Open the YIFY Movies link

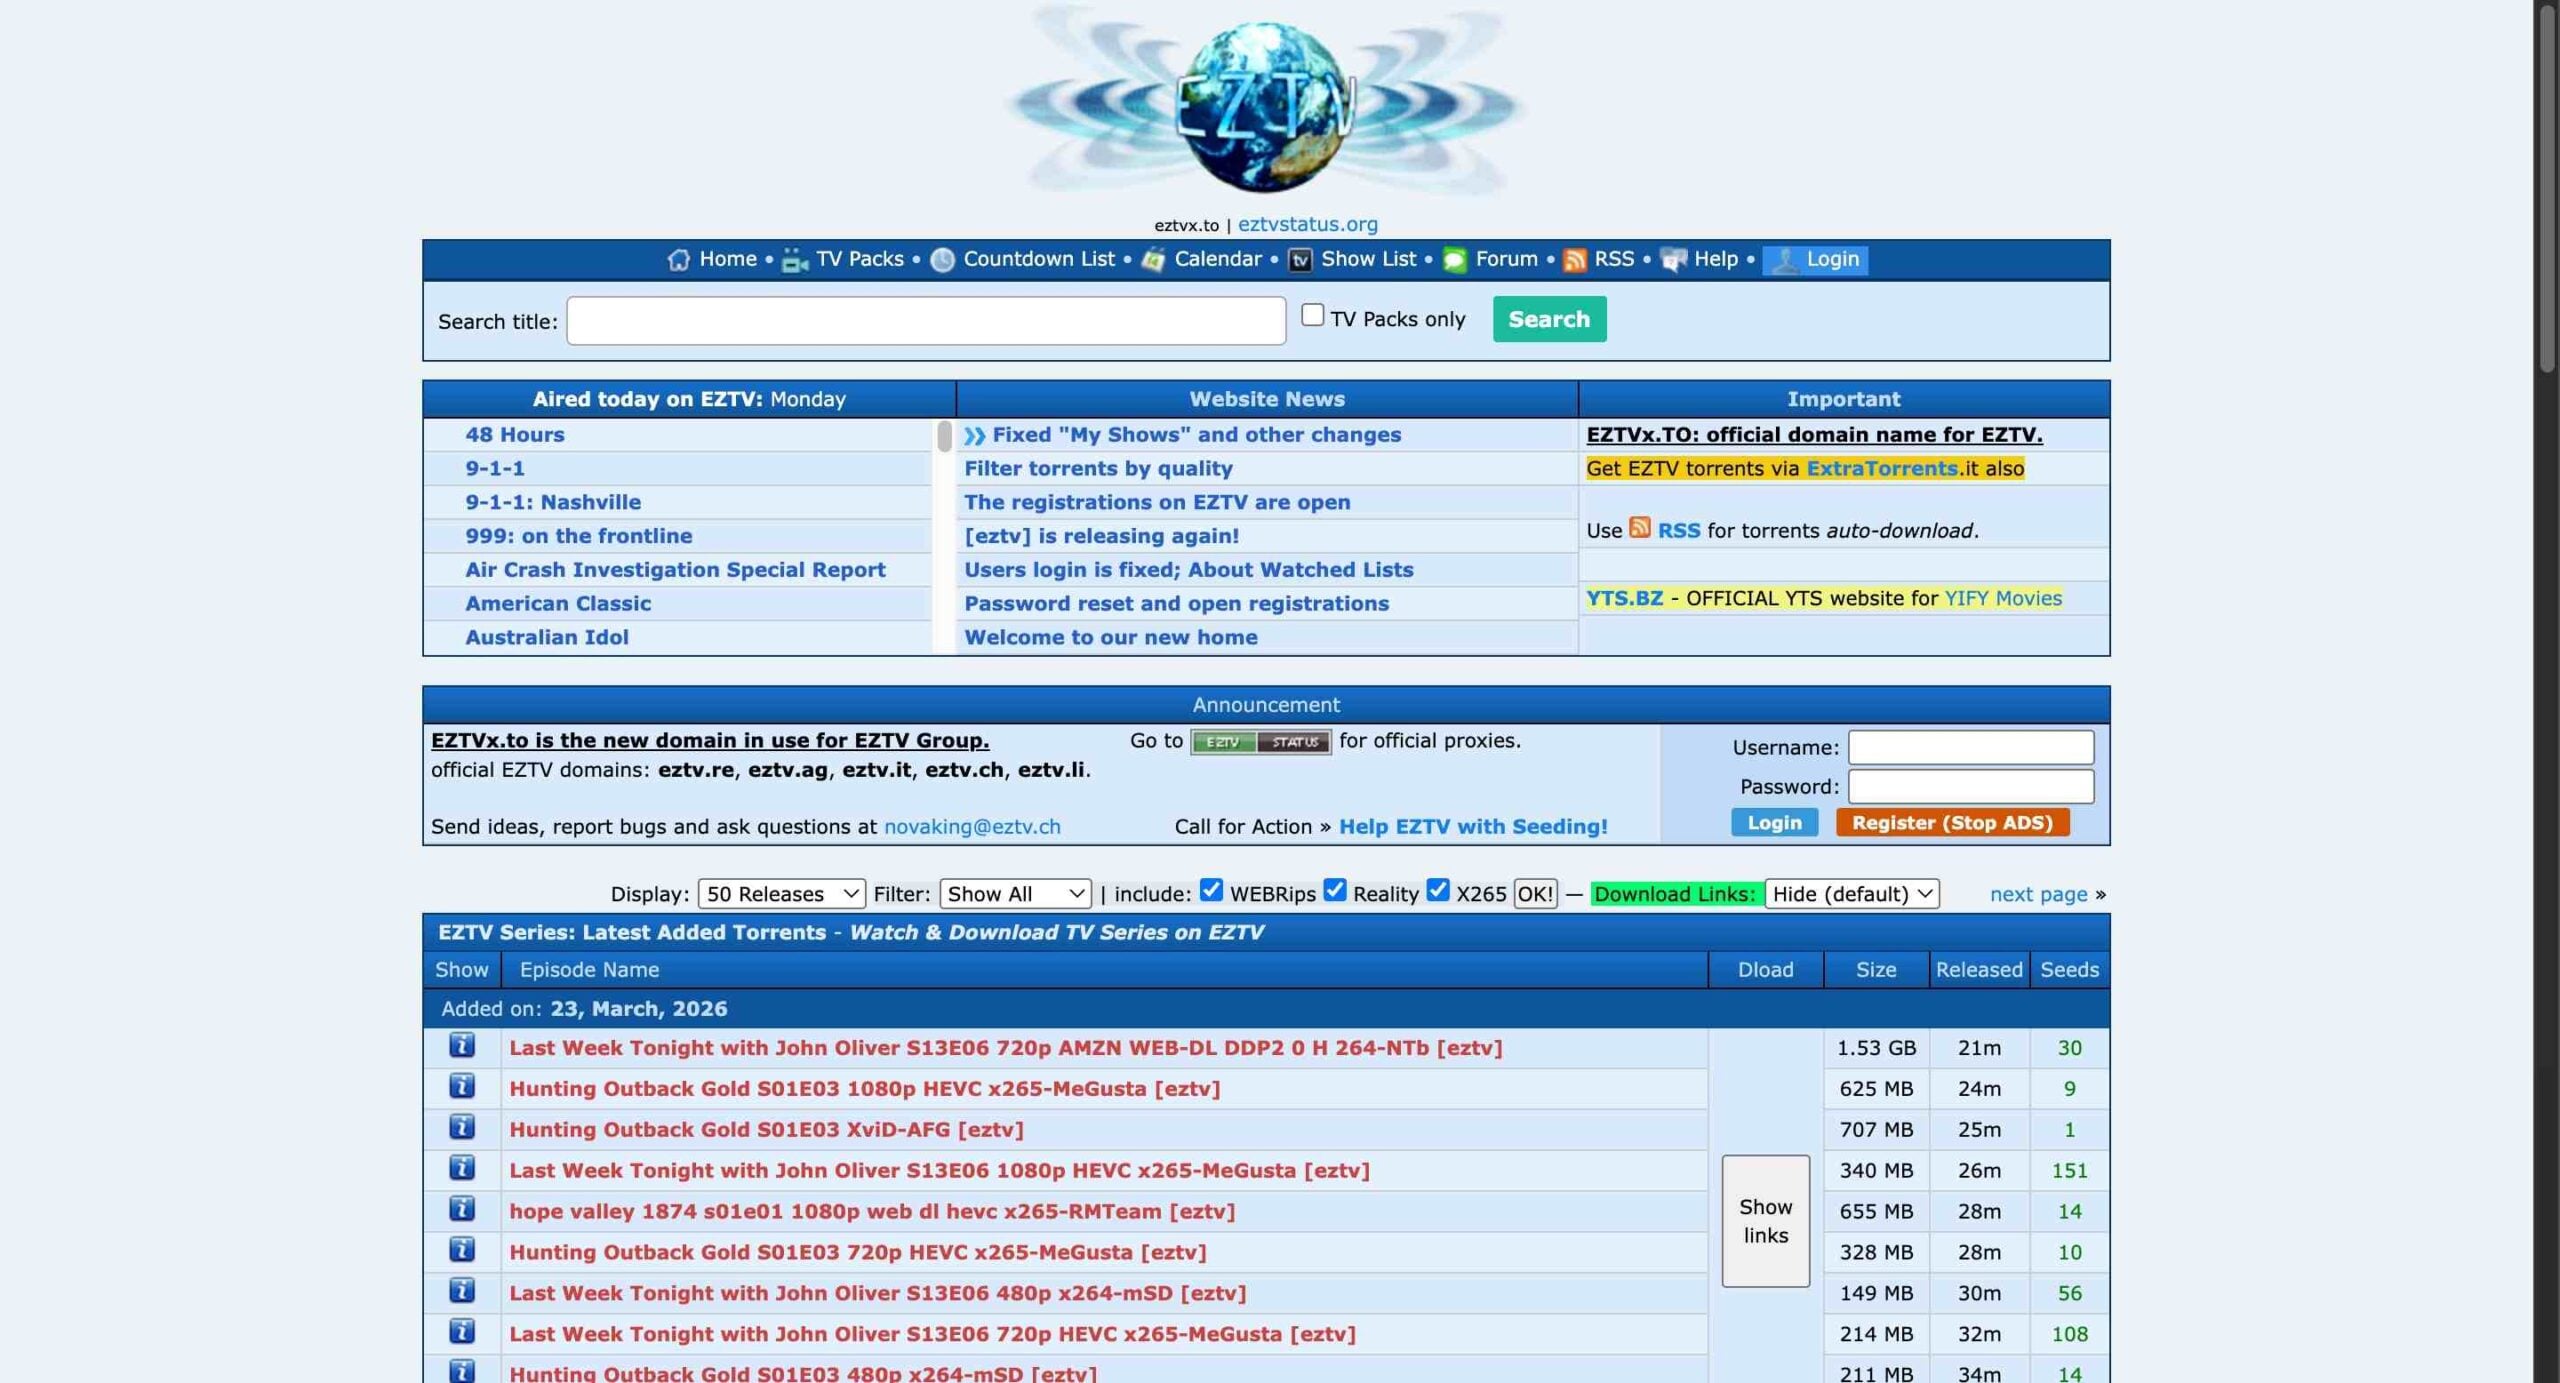pos(2003,598)
